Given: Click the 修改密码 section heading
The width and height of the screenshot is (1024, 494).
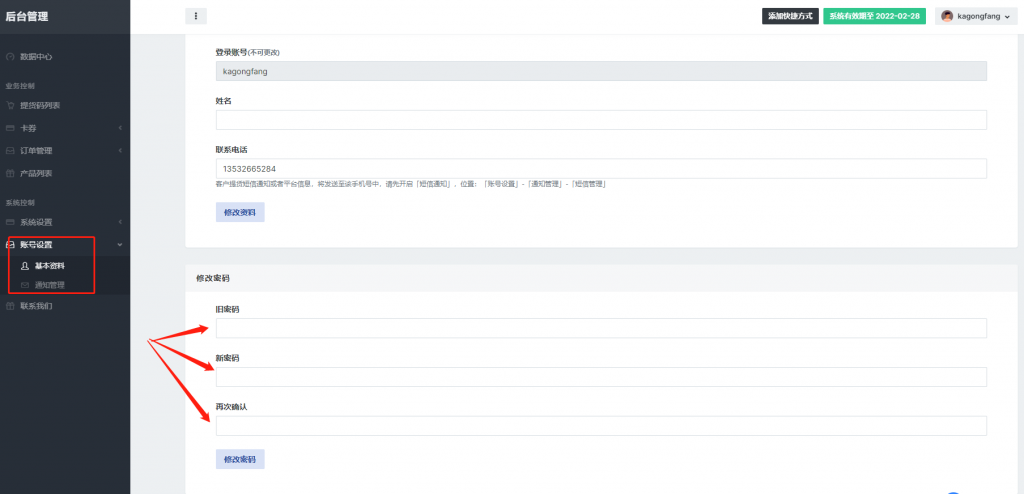Looking at the screenshot, I should coord(212,278).
